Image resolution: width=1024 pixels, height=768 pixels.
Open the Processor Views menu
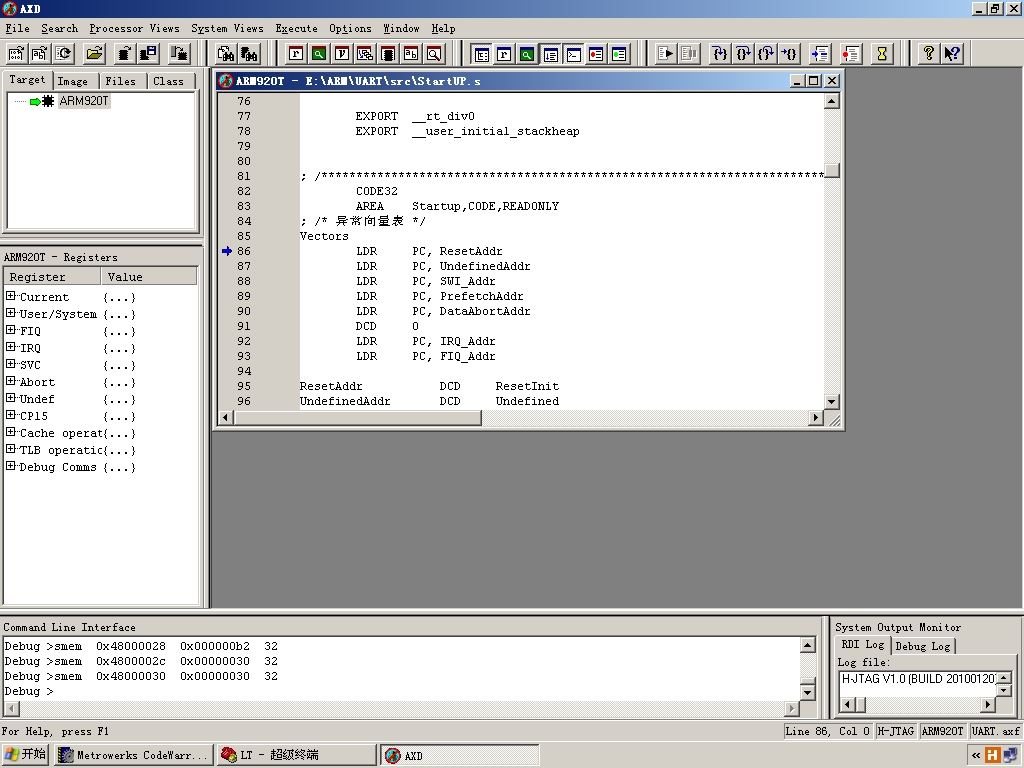click(x=134, y=28)
